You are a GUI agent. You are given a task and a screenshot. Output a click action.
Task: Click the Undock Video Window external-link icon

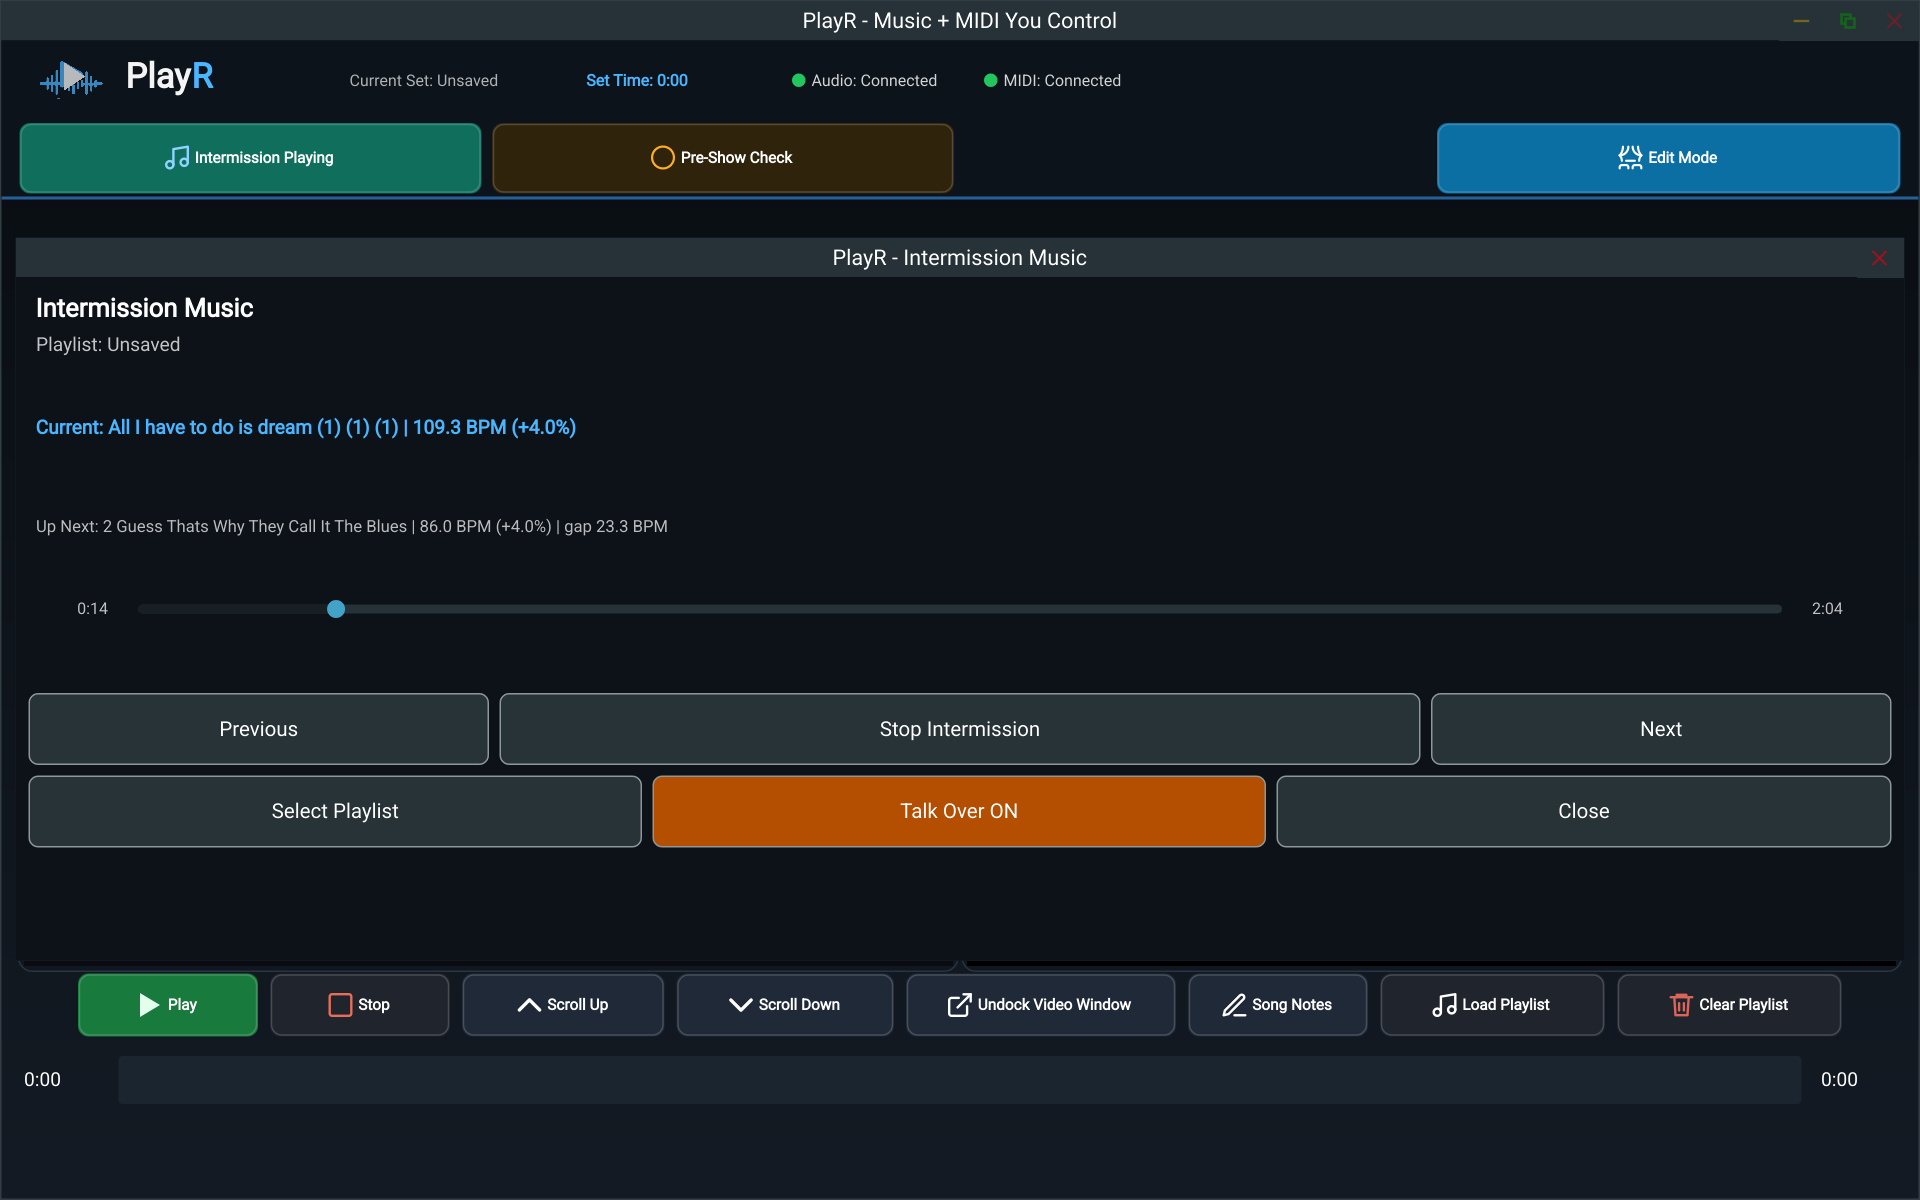click(x=959, y=1005)
